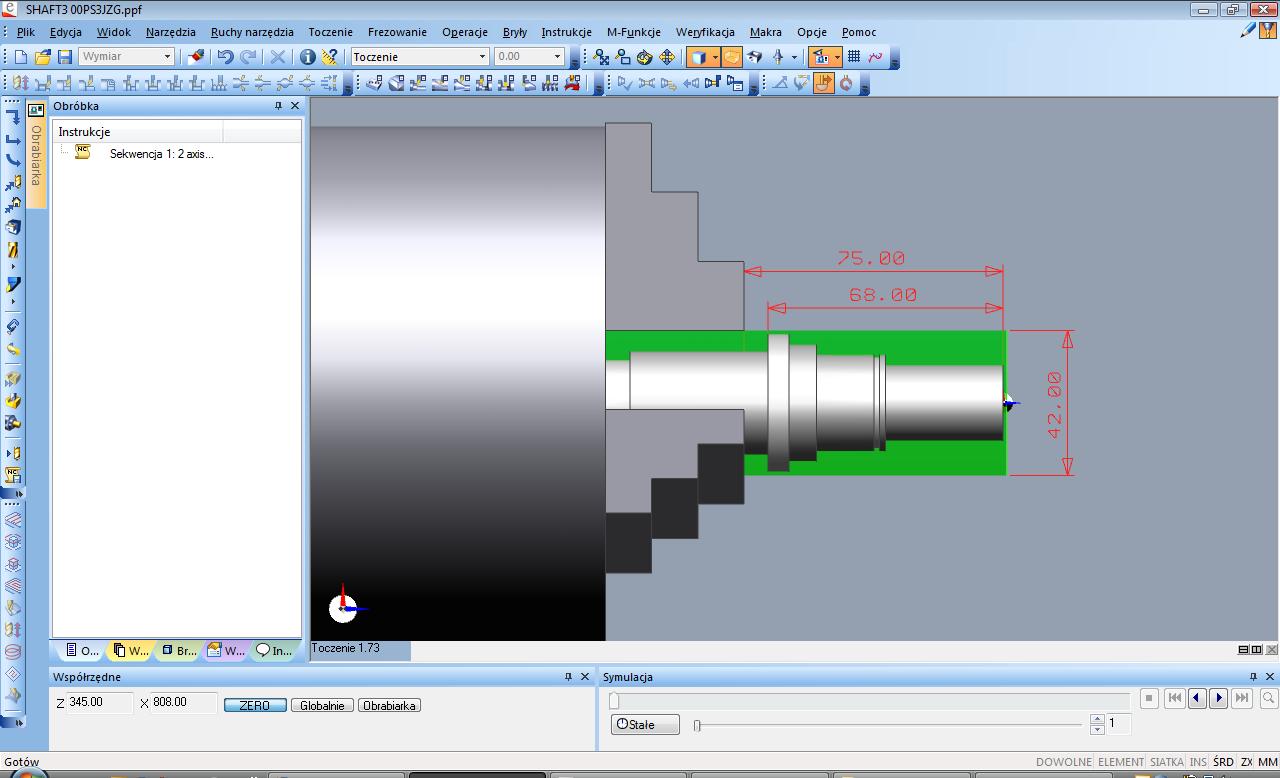This screenshot has height=778, width=1280.
Task: Click the brush cleanup icon
Action: point(196,57)
